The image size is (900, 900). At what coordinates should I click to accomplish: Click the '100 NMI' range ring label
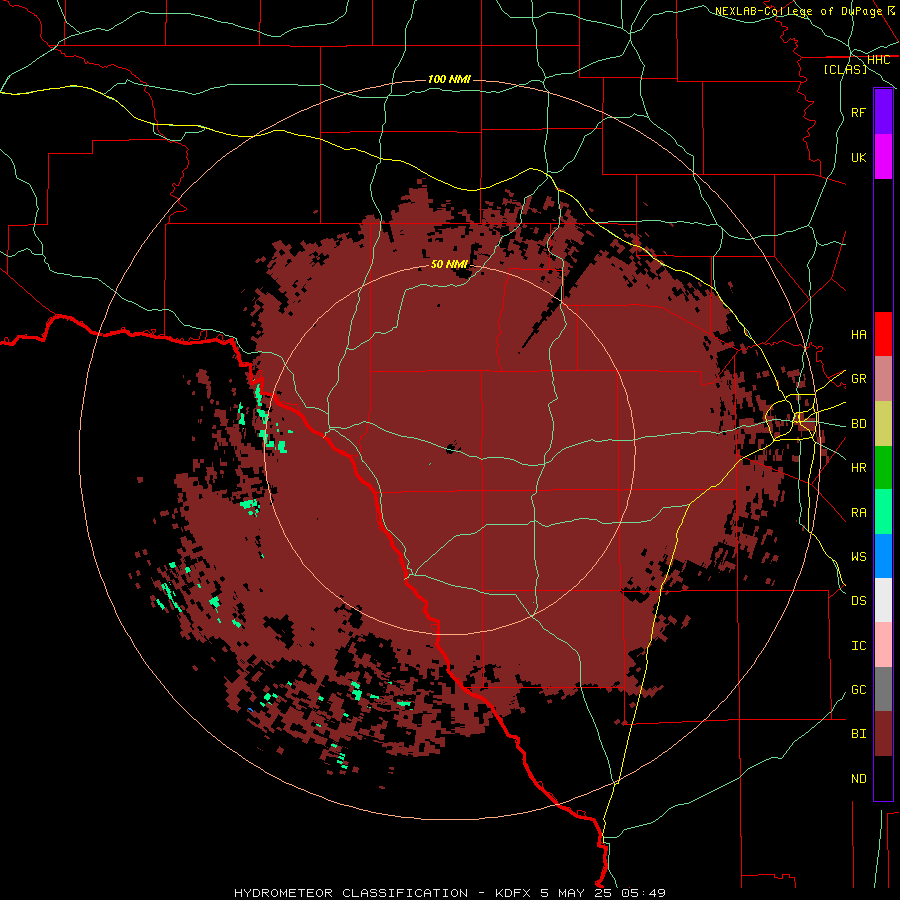449,79
